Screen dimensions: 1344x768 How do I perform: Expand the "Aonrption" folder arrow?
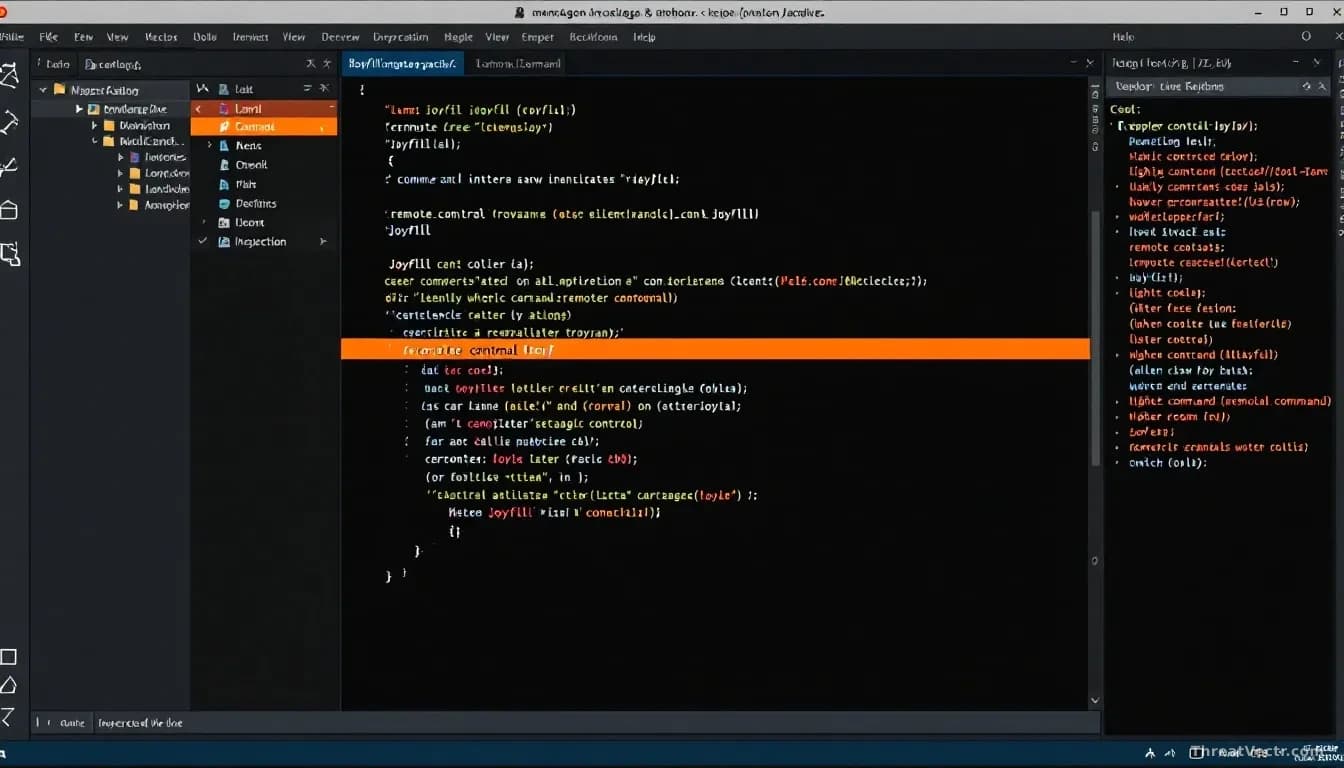120,205
